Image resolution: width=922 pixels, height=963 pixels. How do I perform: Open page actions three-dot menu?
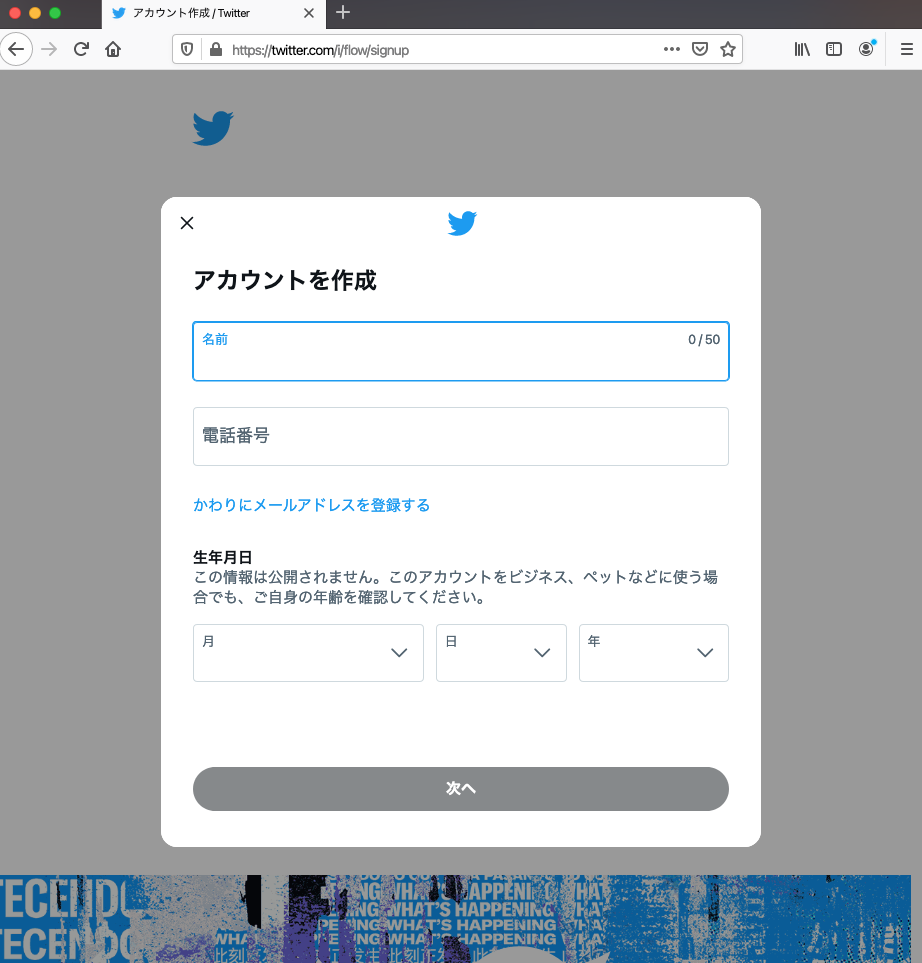point(671,49)
